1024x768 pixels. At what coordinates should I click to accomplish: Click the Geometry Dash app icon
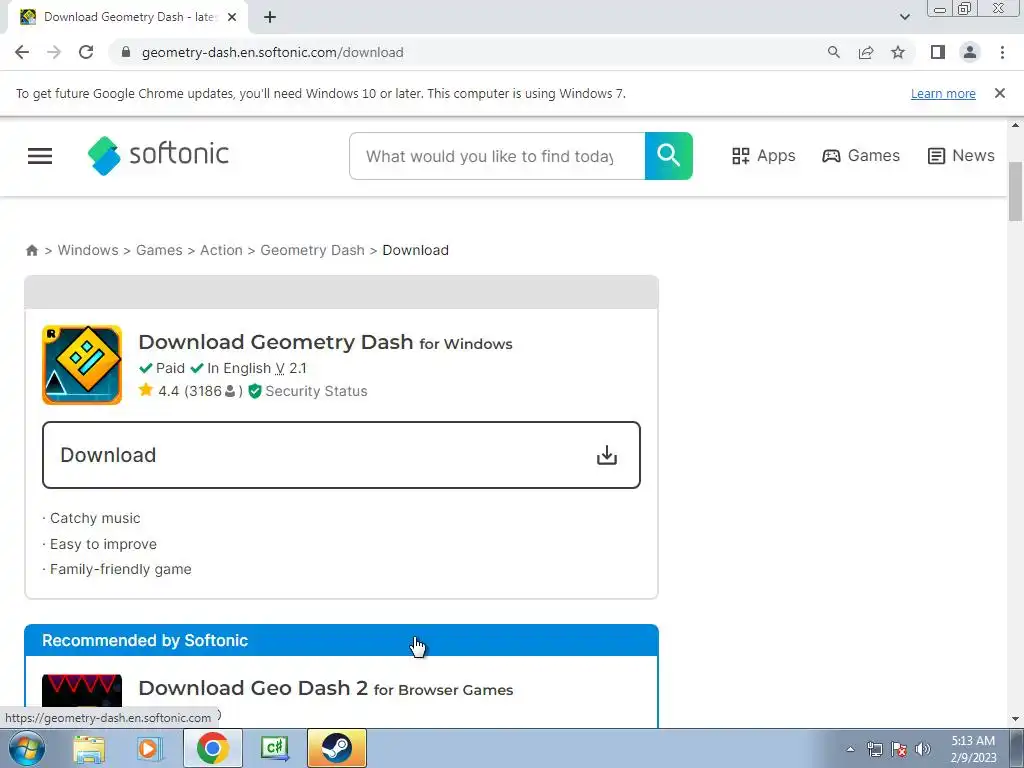point(82,365)
